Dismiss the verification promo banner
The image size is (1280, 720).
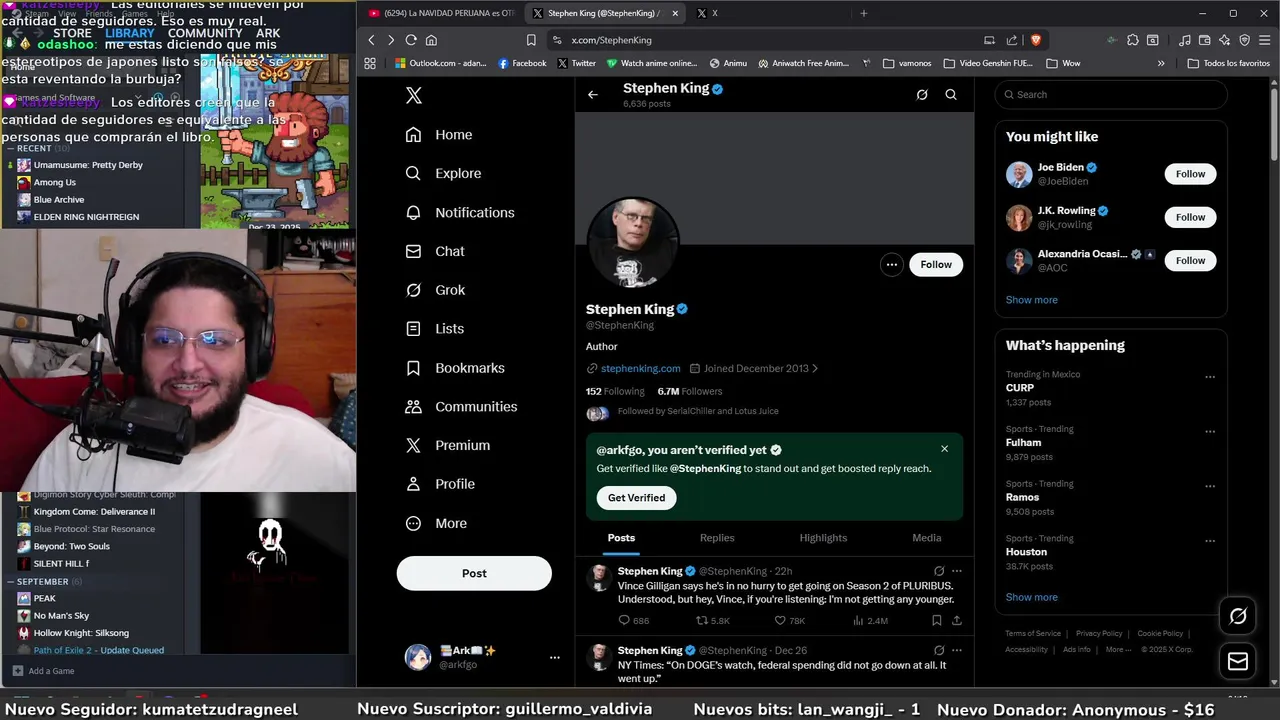point(945,449)
